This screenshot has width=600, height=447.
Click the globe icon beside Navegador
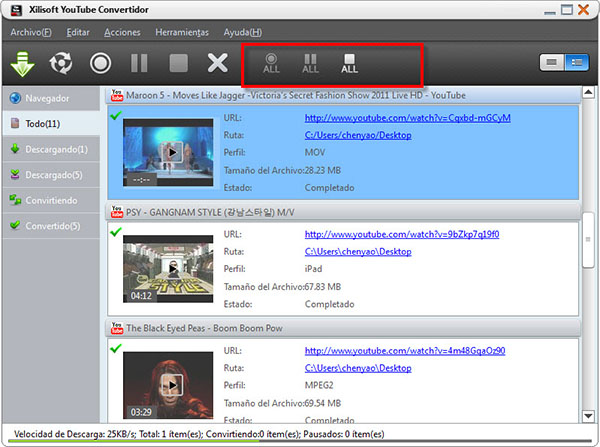15,98
